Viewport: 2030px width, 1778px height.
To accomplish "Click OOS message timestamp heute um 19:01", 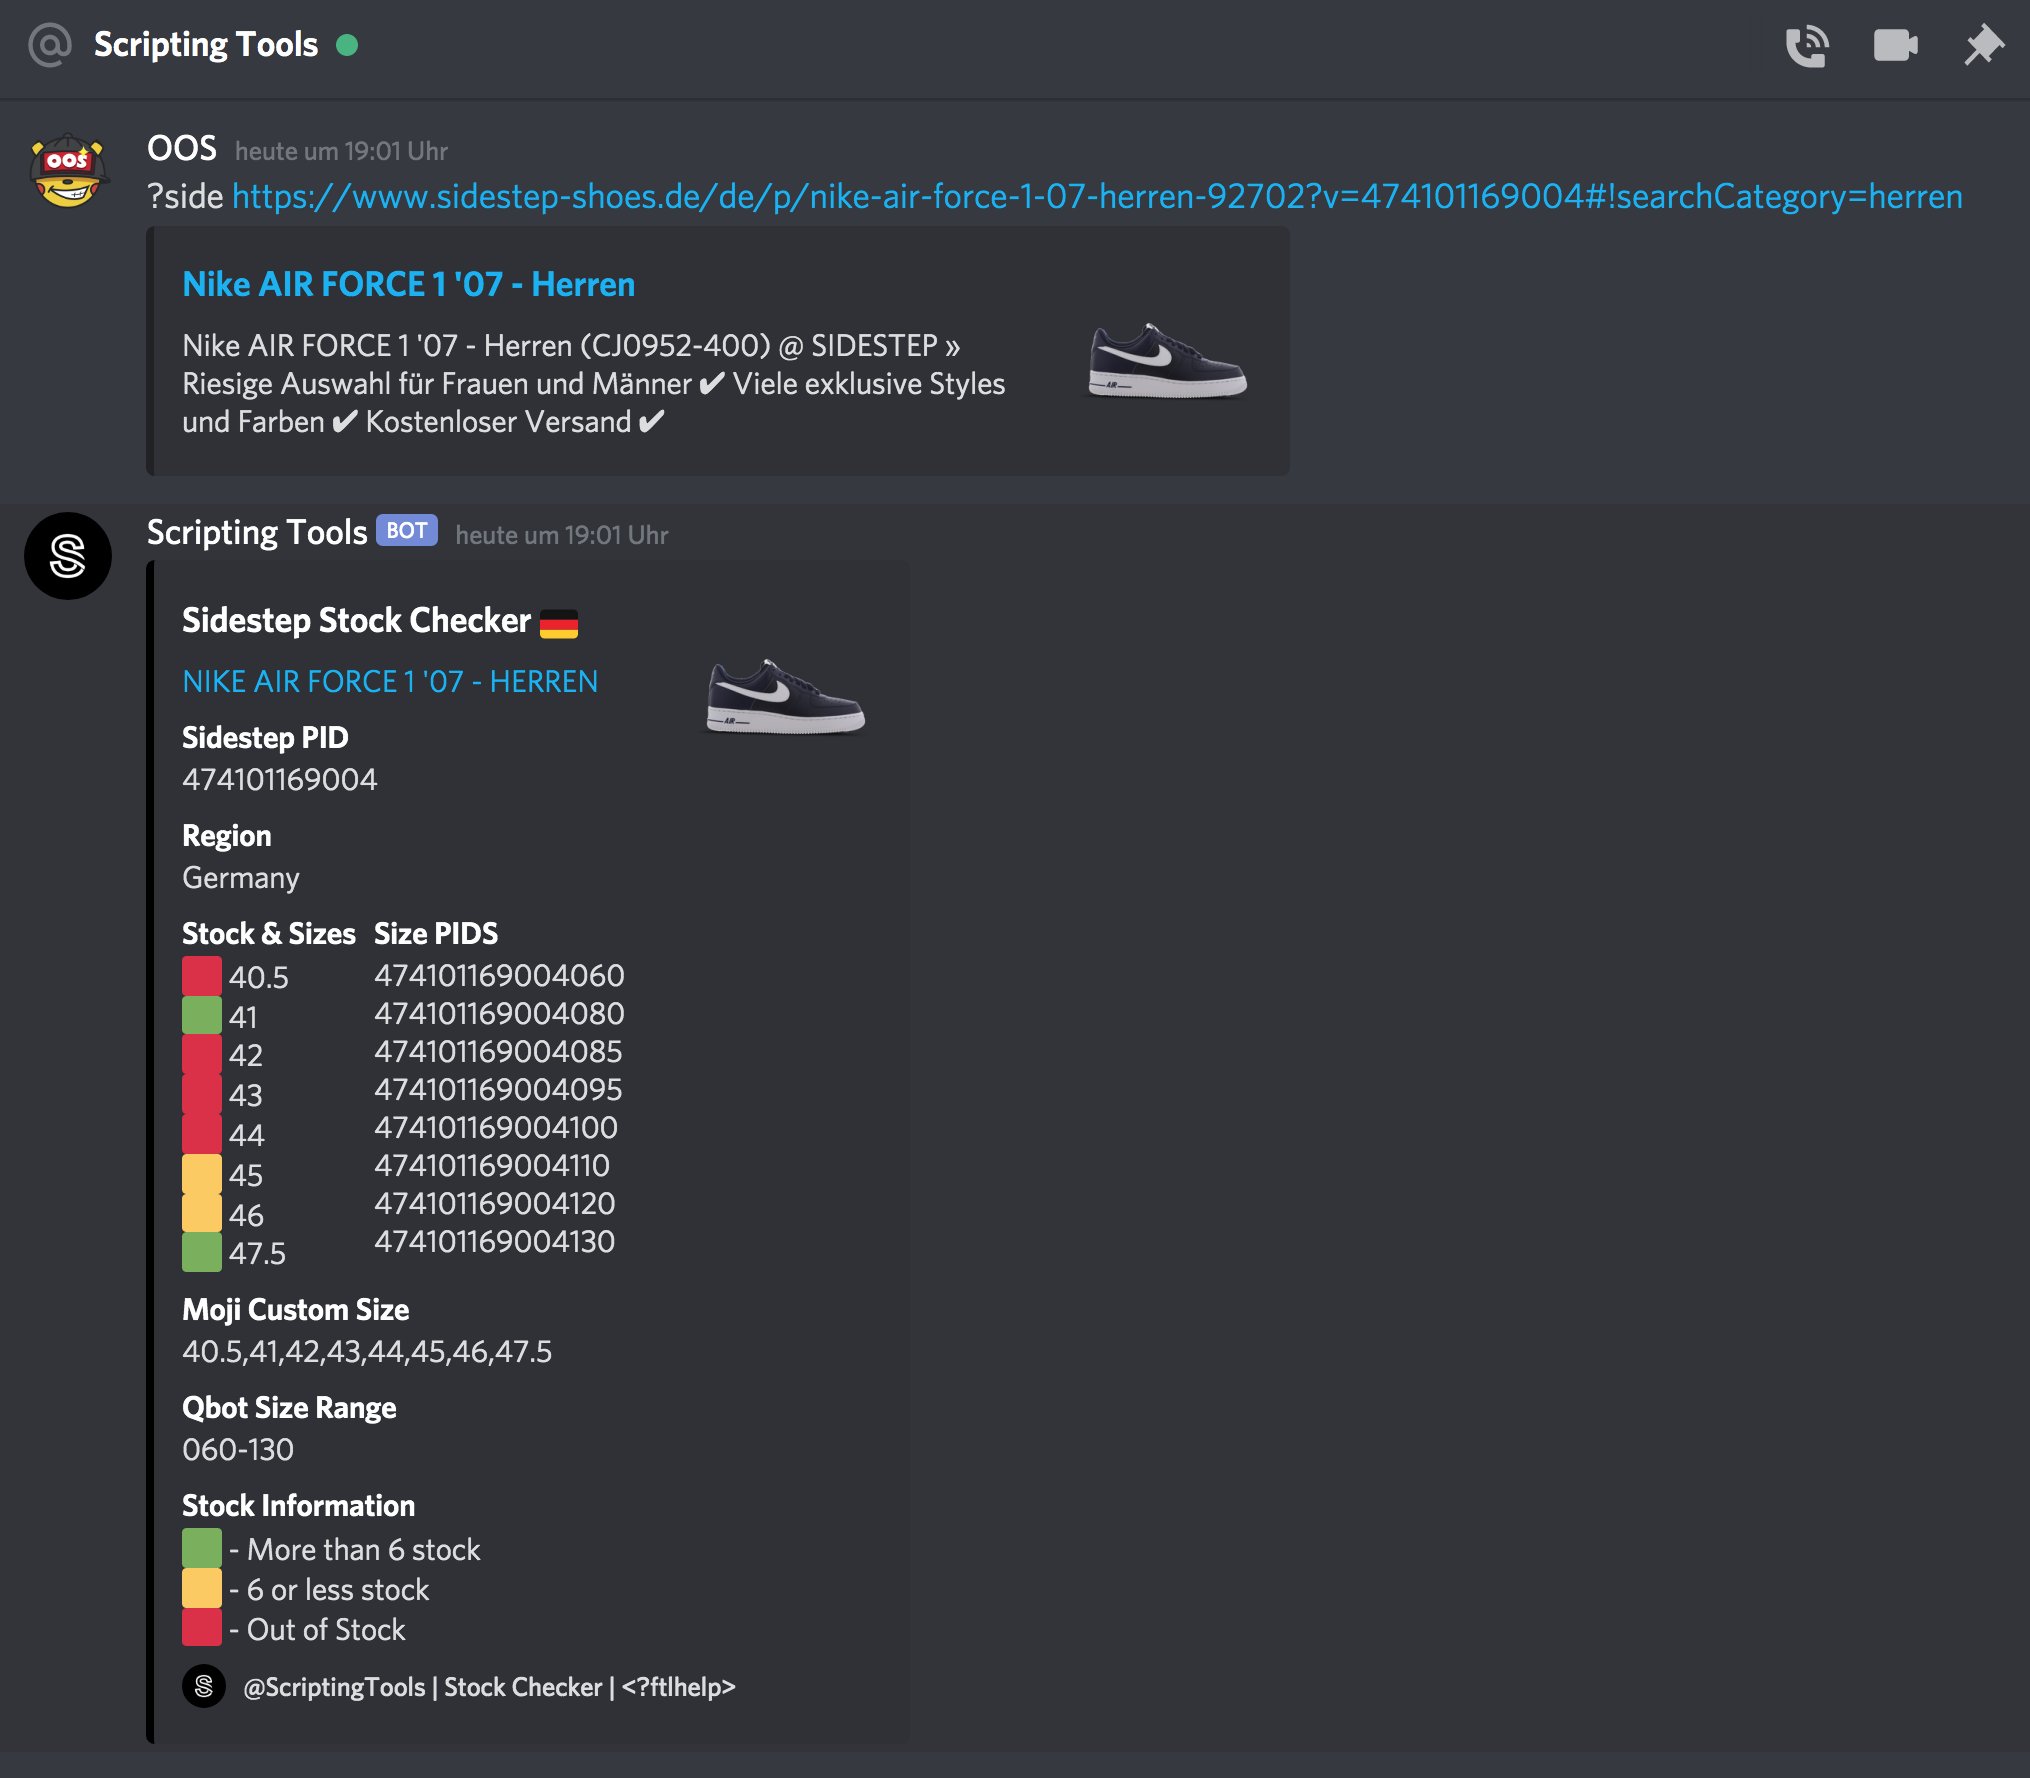I will click(342, 151).
